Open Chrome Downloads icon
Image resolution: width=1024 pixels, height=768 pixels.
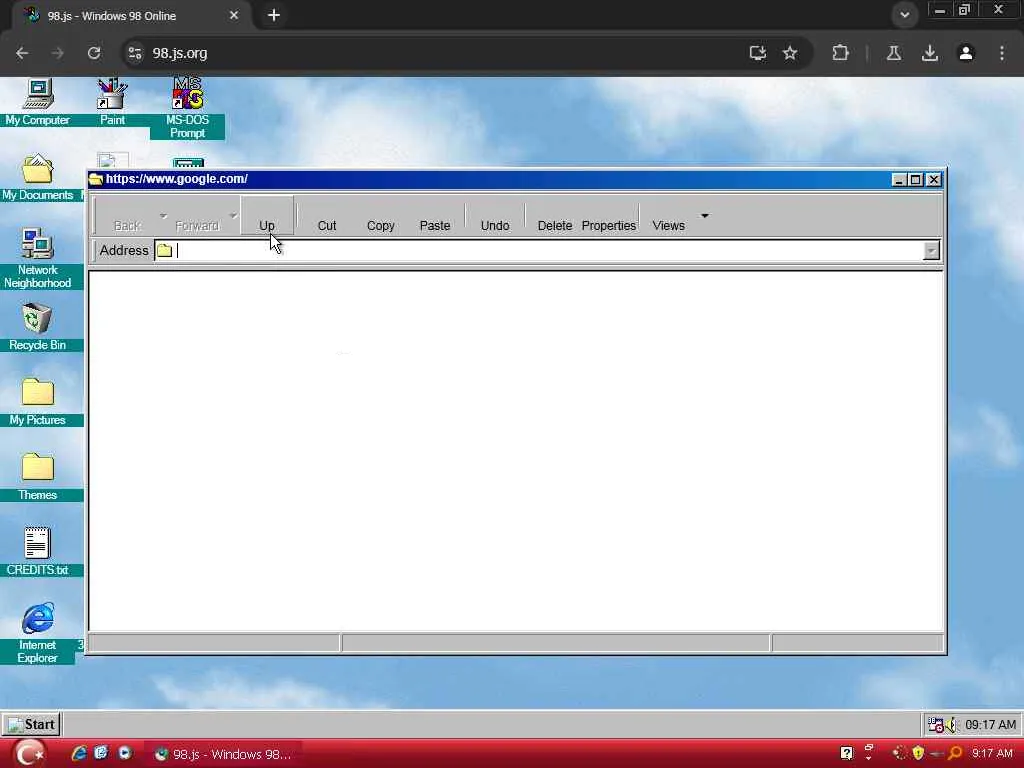click(x=930, y=54)
